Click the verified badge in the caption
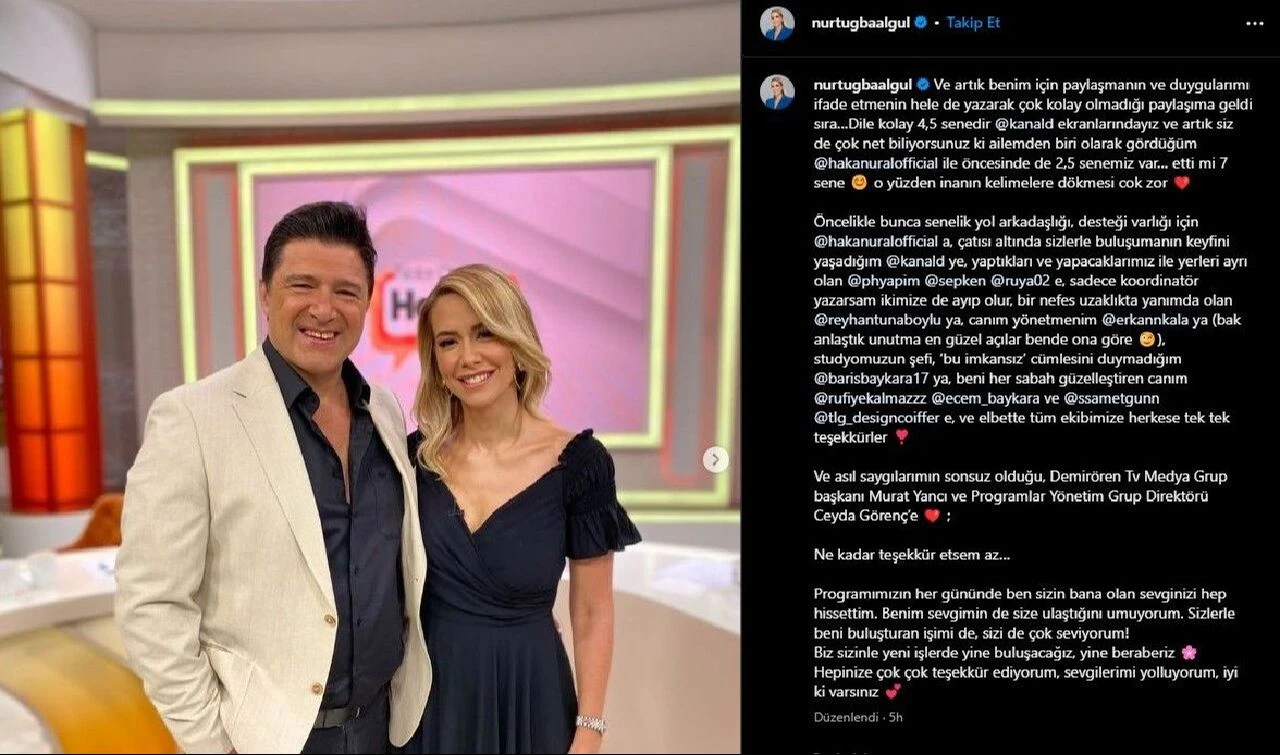Image resolution: width=1280 pixels, height=755 pixels. tap(923, 84)
